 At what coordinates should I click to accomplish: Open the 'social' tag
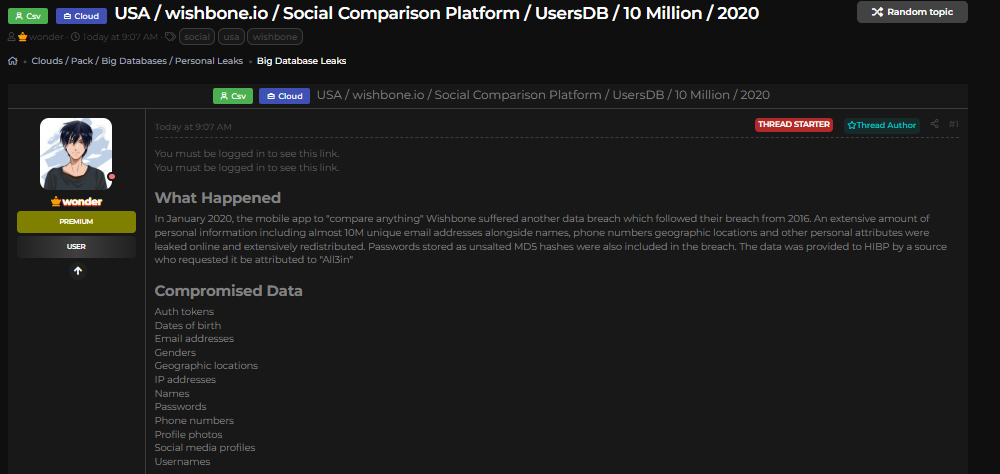pos(197,37)
